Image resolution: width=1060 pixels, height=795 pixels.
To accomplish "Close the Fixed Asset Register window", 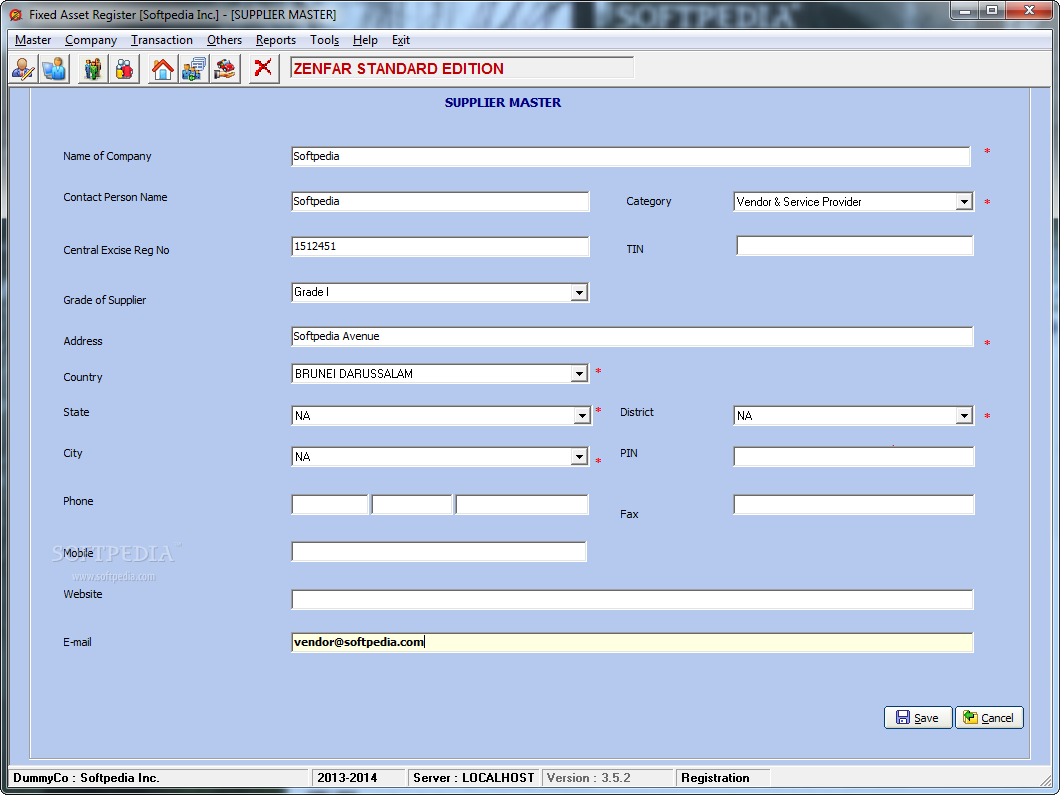I will pos(1030,10).
